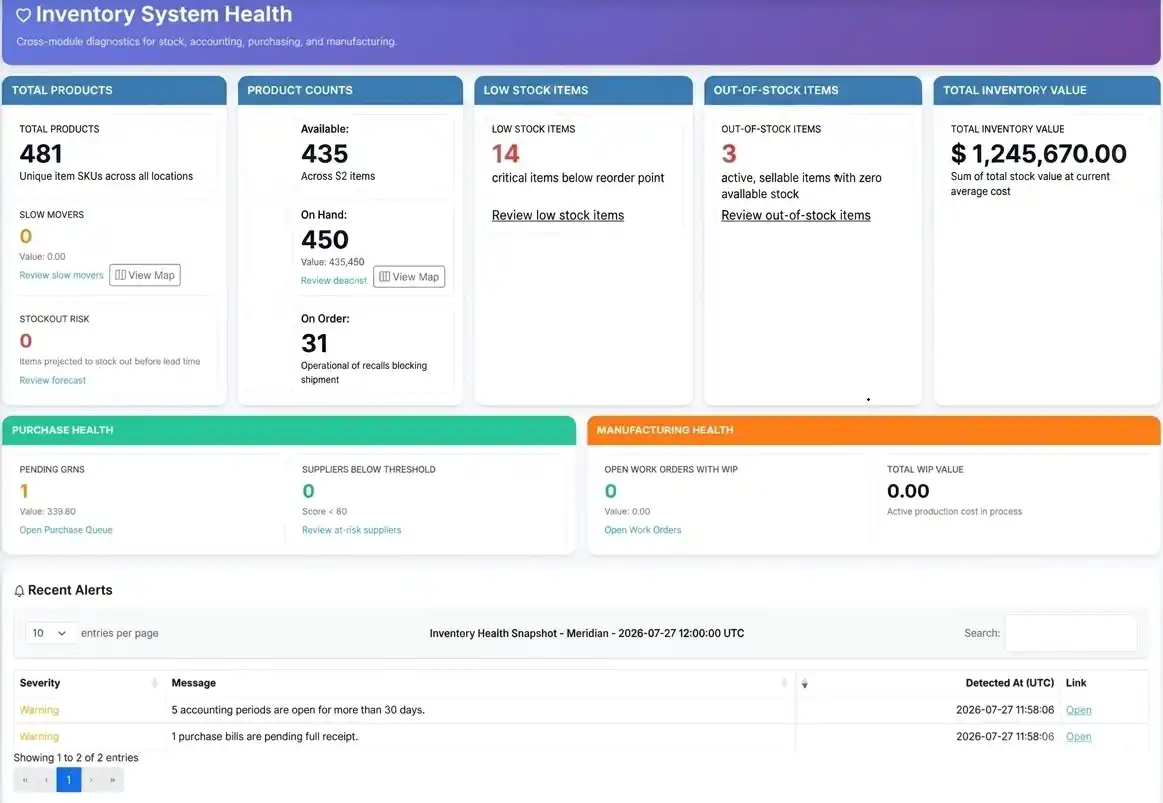Viewport: 1163px width, 803px height.
Task: Select page 1 in pagination
Action: point(69,780)
